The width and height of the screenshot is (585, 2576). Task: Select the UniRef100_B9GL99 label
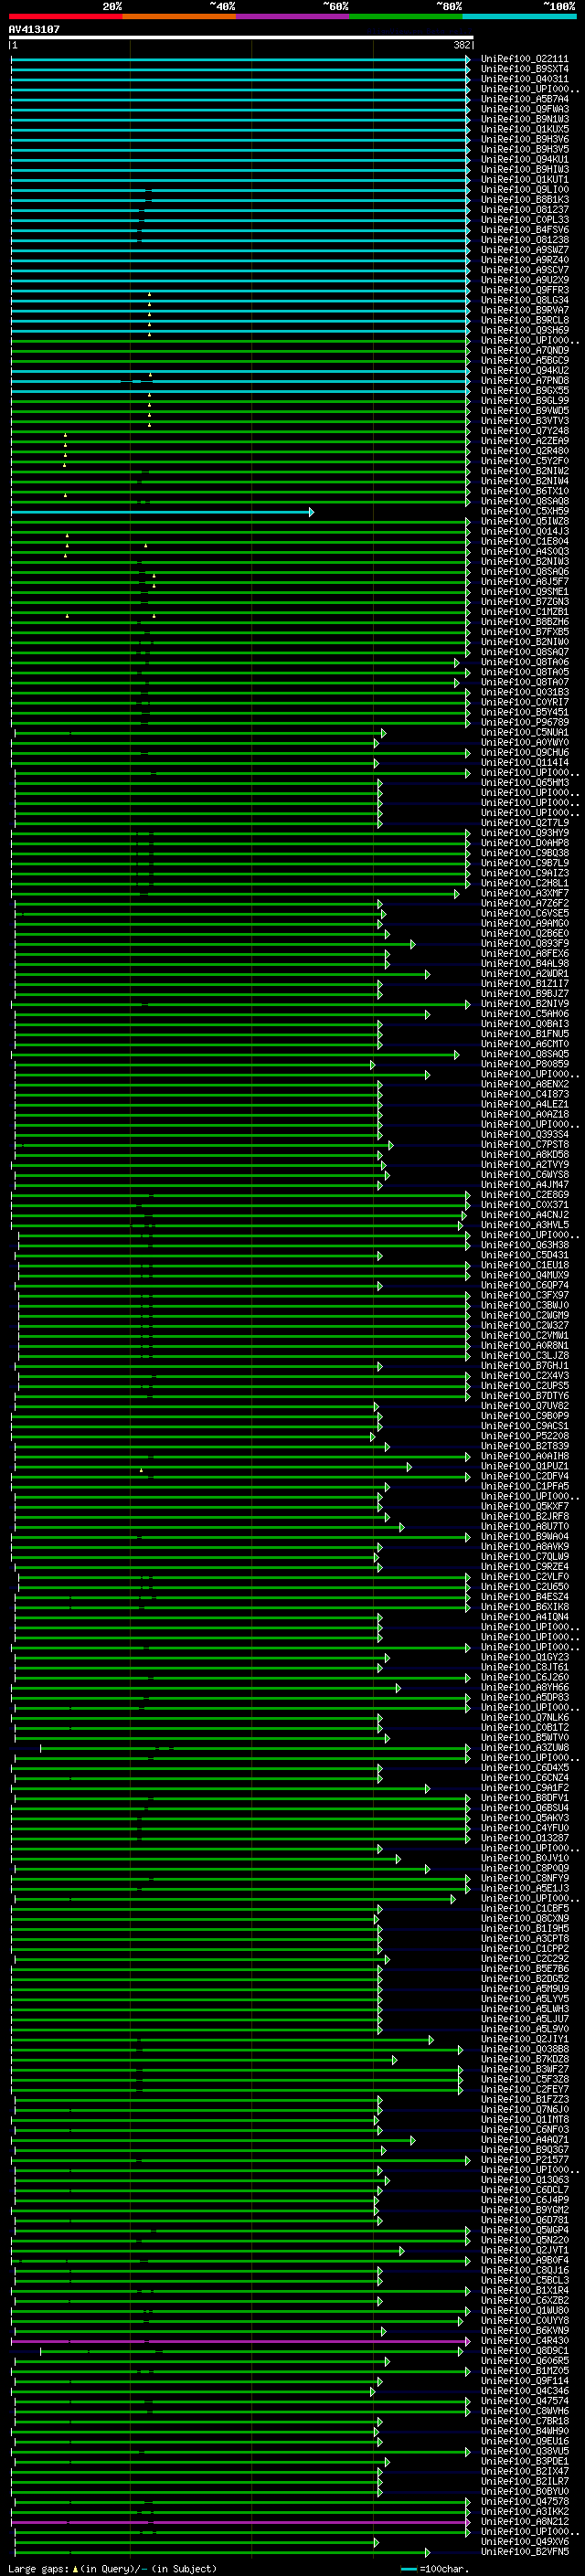click(525, 401)
